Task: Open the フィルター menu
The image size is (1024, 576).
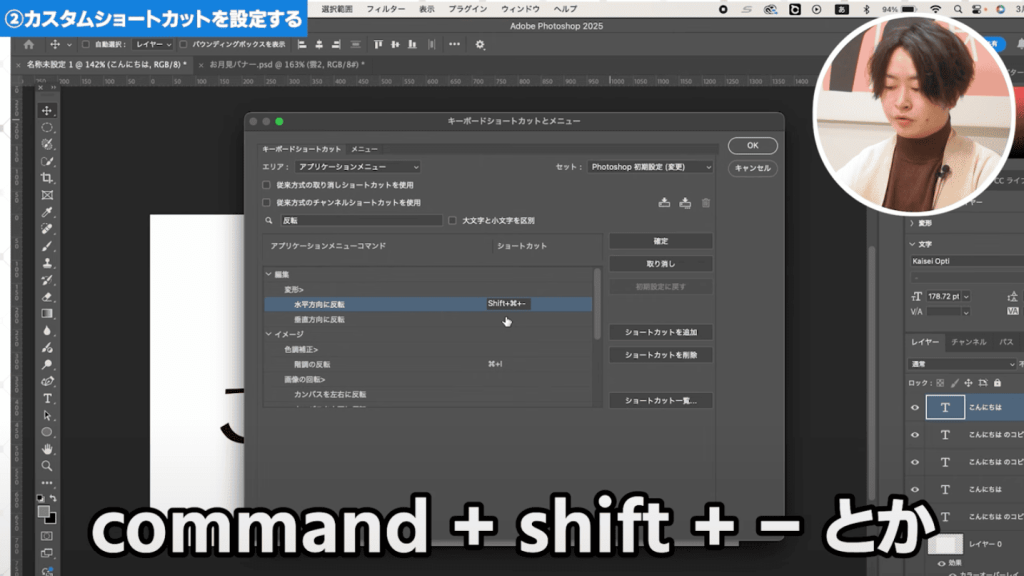Action: pos(385,9)
